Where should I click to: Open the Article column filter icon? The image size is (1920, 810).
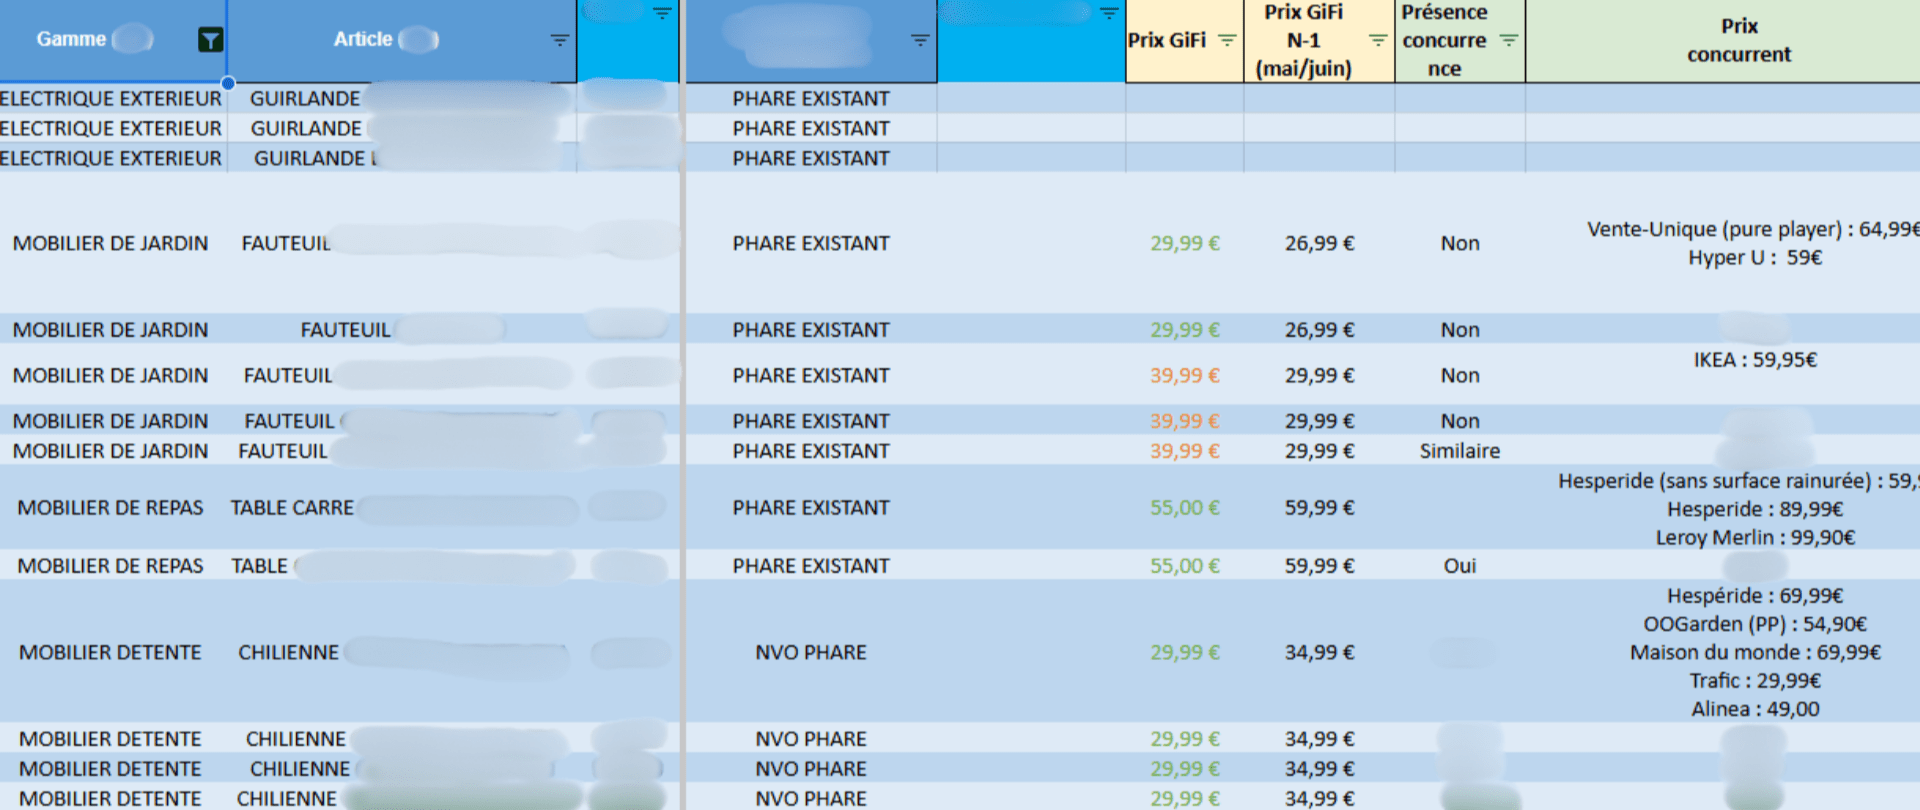tap(559, 40)
